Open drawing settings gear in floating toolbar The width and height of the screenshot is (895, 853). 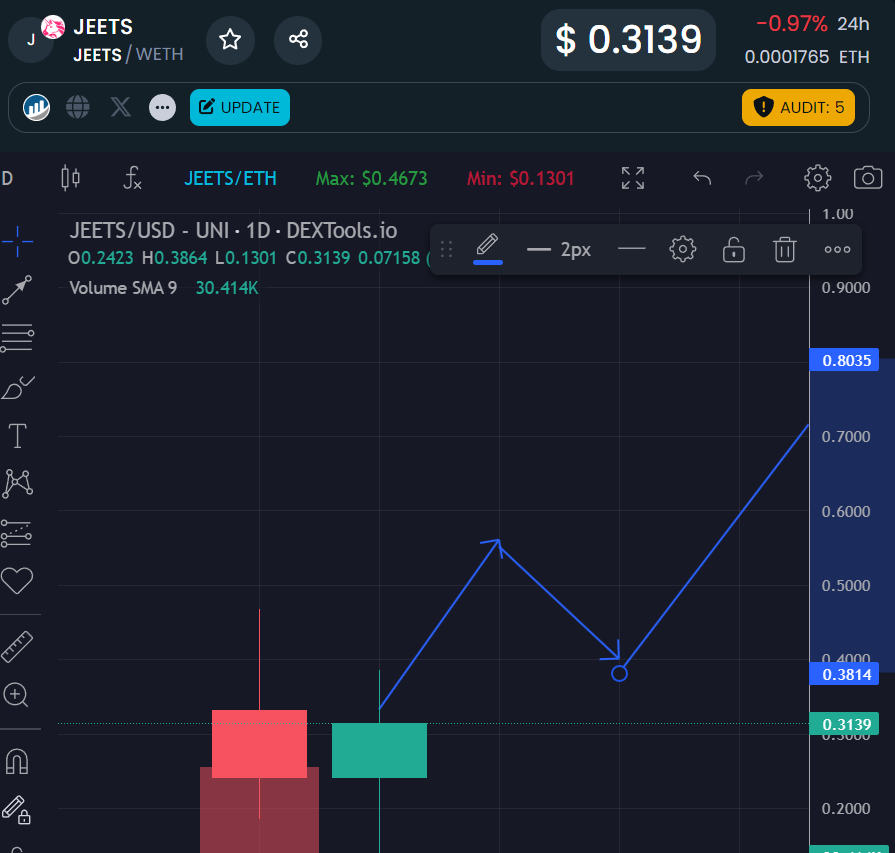coord(683,250)
